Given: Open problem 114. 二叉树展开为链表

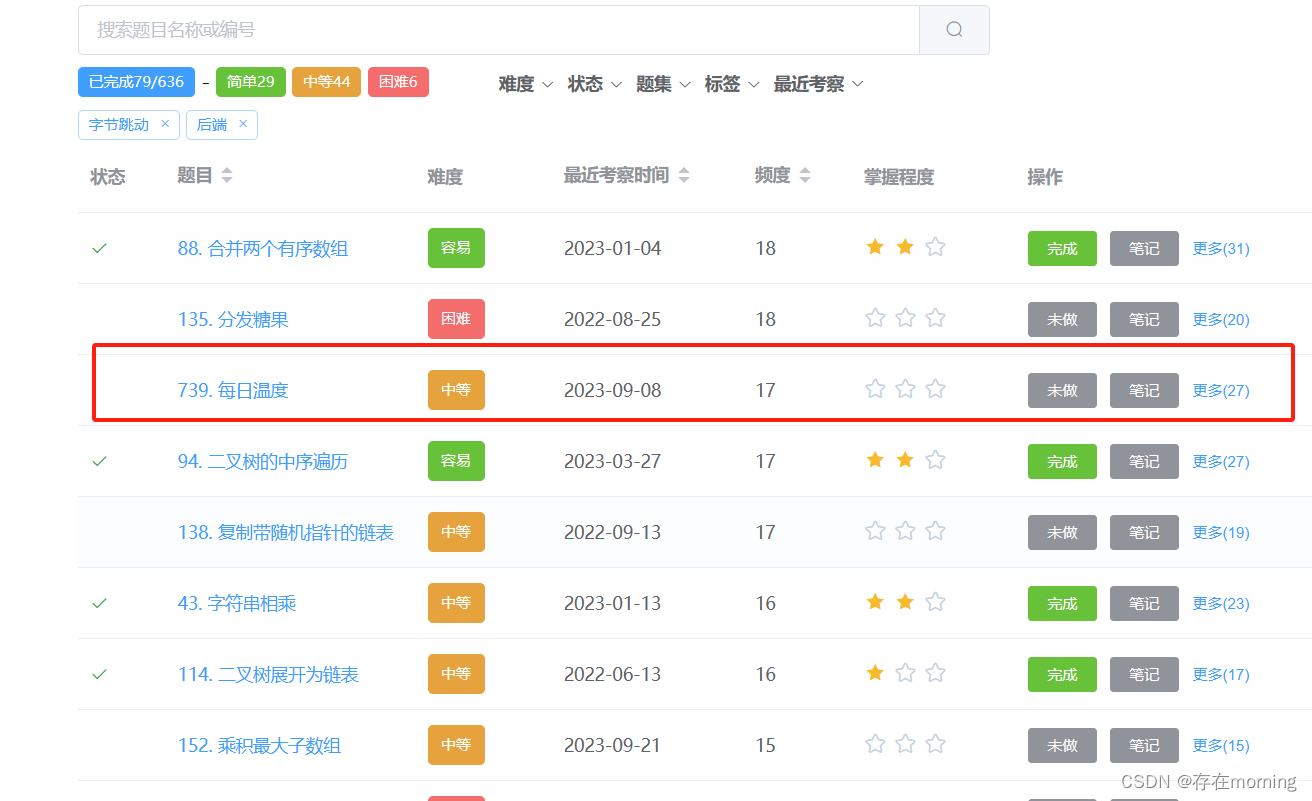Looking at the screenshot, I should (268, 675).
